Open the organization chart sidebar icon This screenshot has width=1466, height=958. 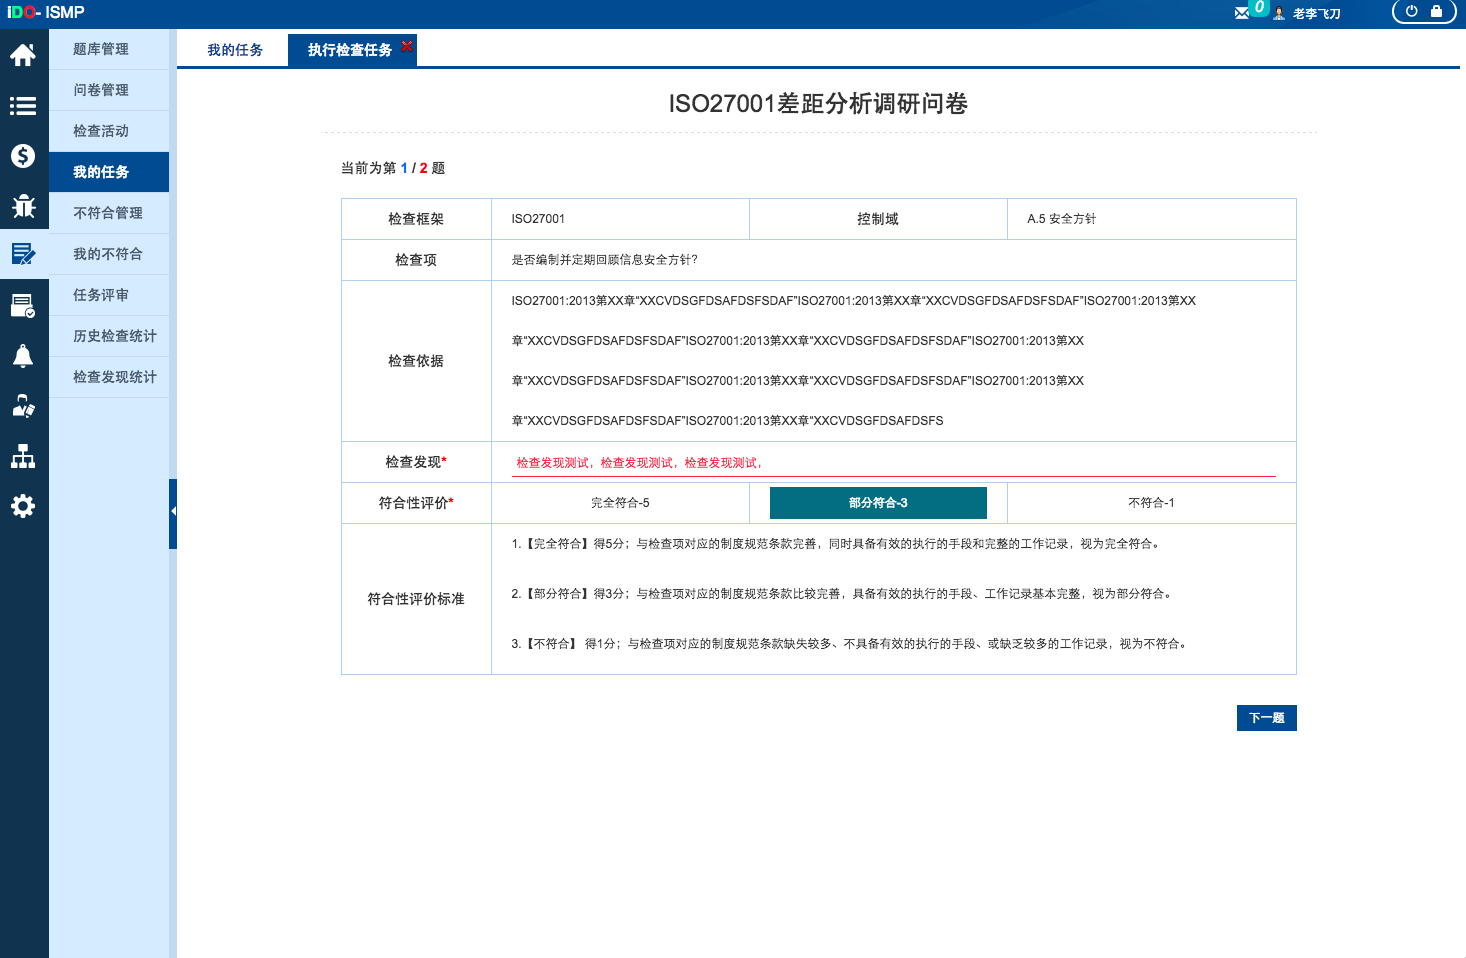coord(23,457)
